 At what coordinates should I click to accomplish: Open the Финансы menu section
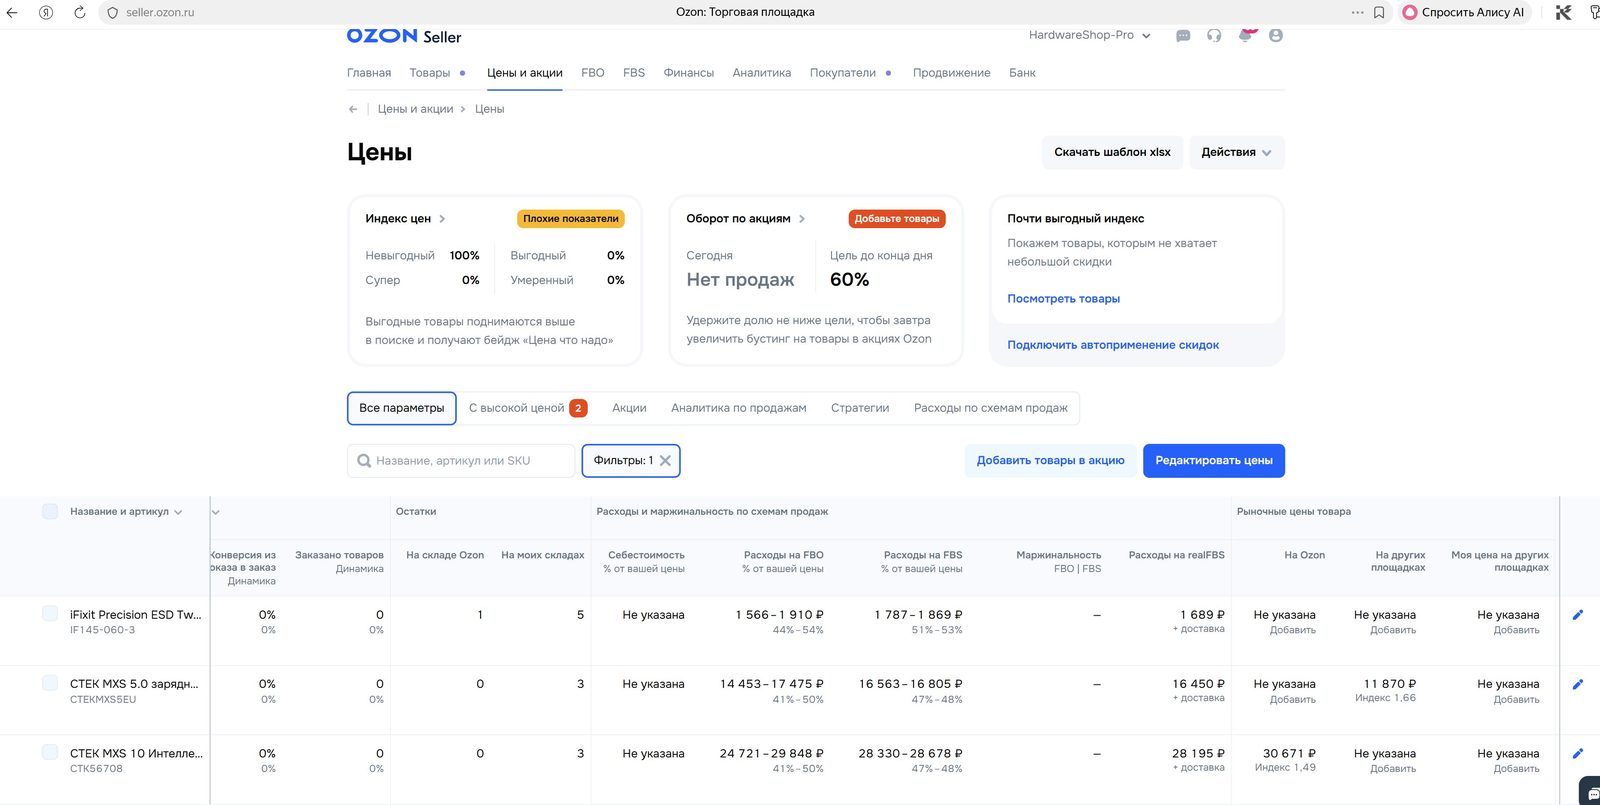[689, 73]
